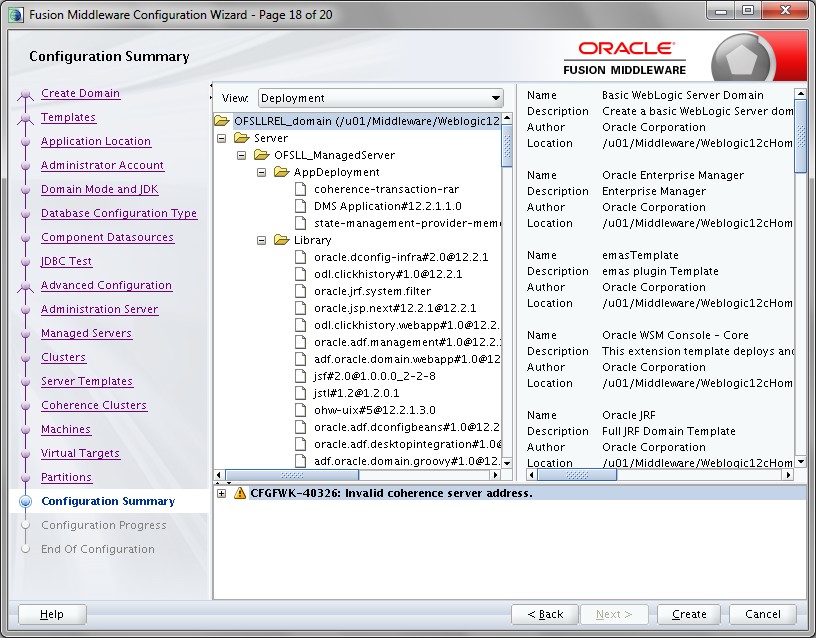This screenshot has width=816, height=638.
Task: Click the OFSLL_ManagedServer folder icon
Action: [x=262, y=155]
